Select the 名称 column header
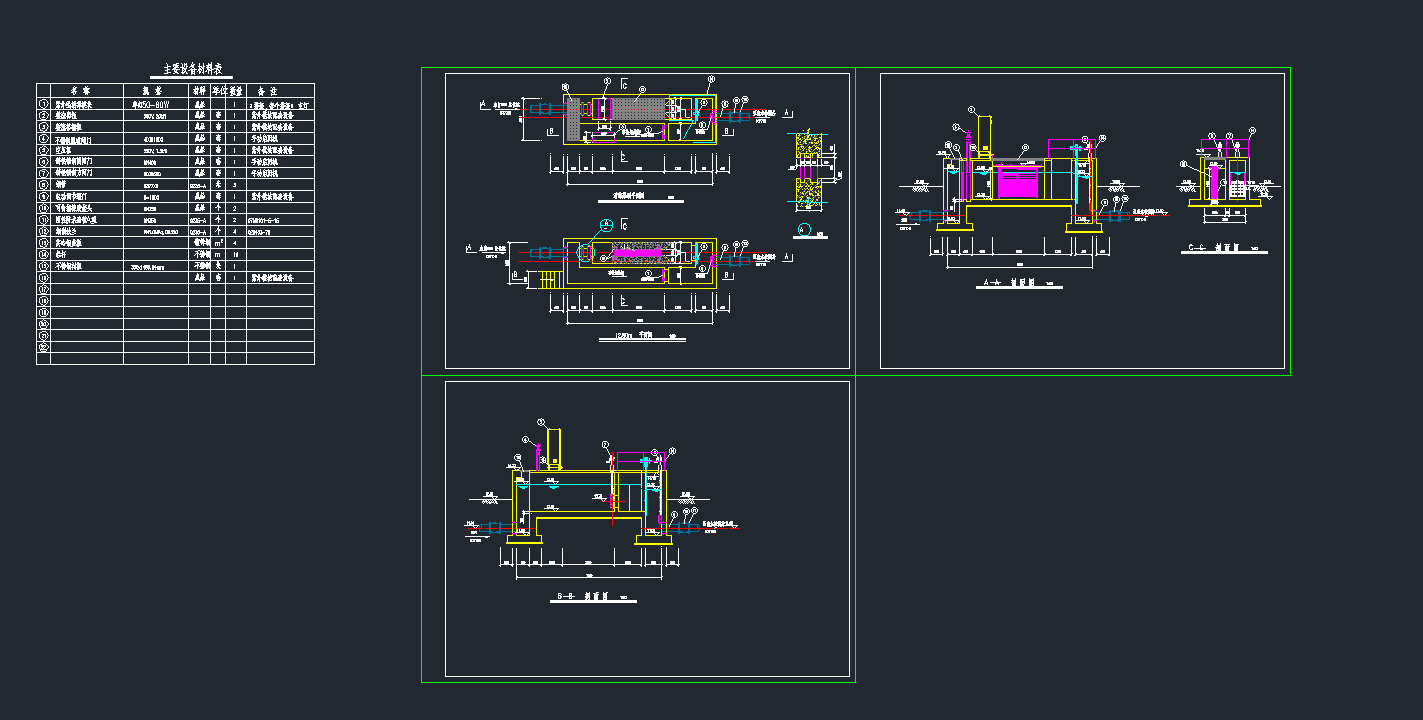This screenshot has height=720, width=1423. click(80, 90)
